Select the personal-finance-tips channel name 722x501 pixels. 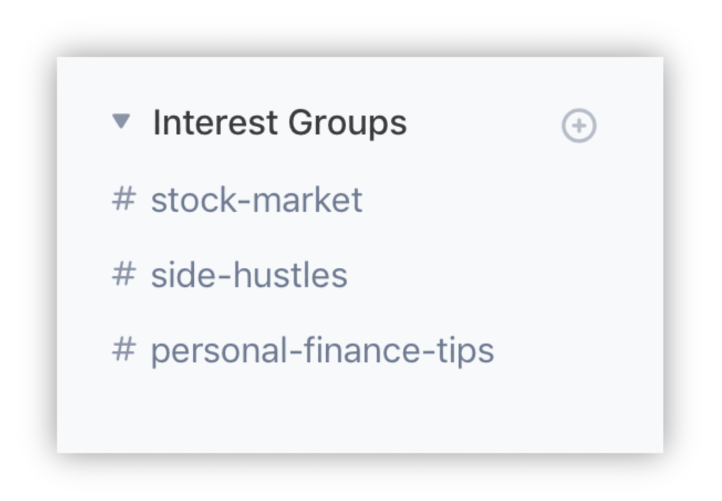[322, 351]
